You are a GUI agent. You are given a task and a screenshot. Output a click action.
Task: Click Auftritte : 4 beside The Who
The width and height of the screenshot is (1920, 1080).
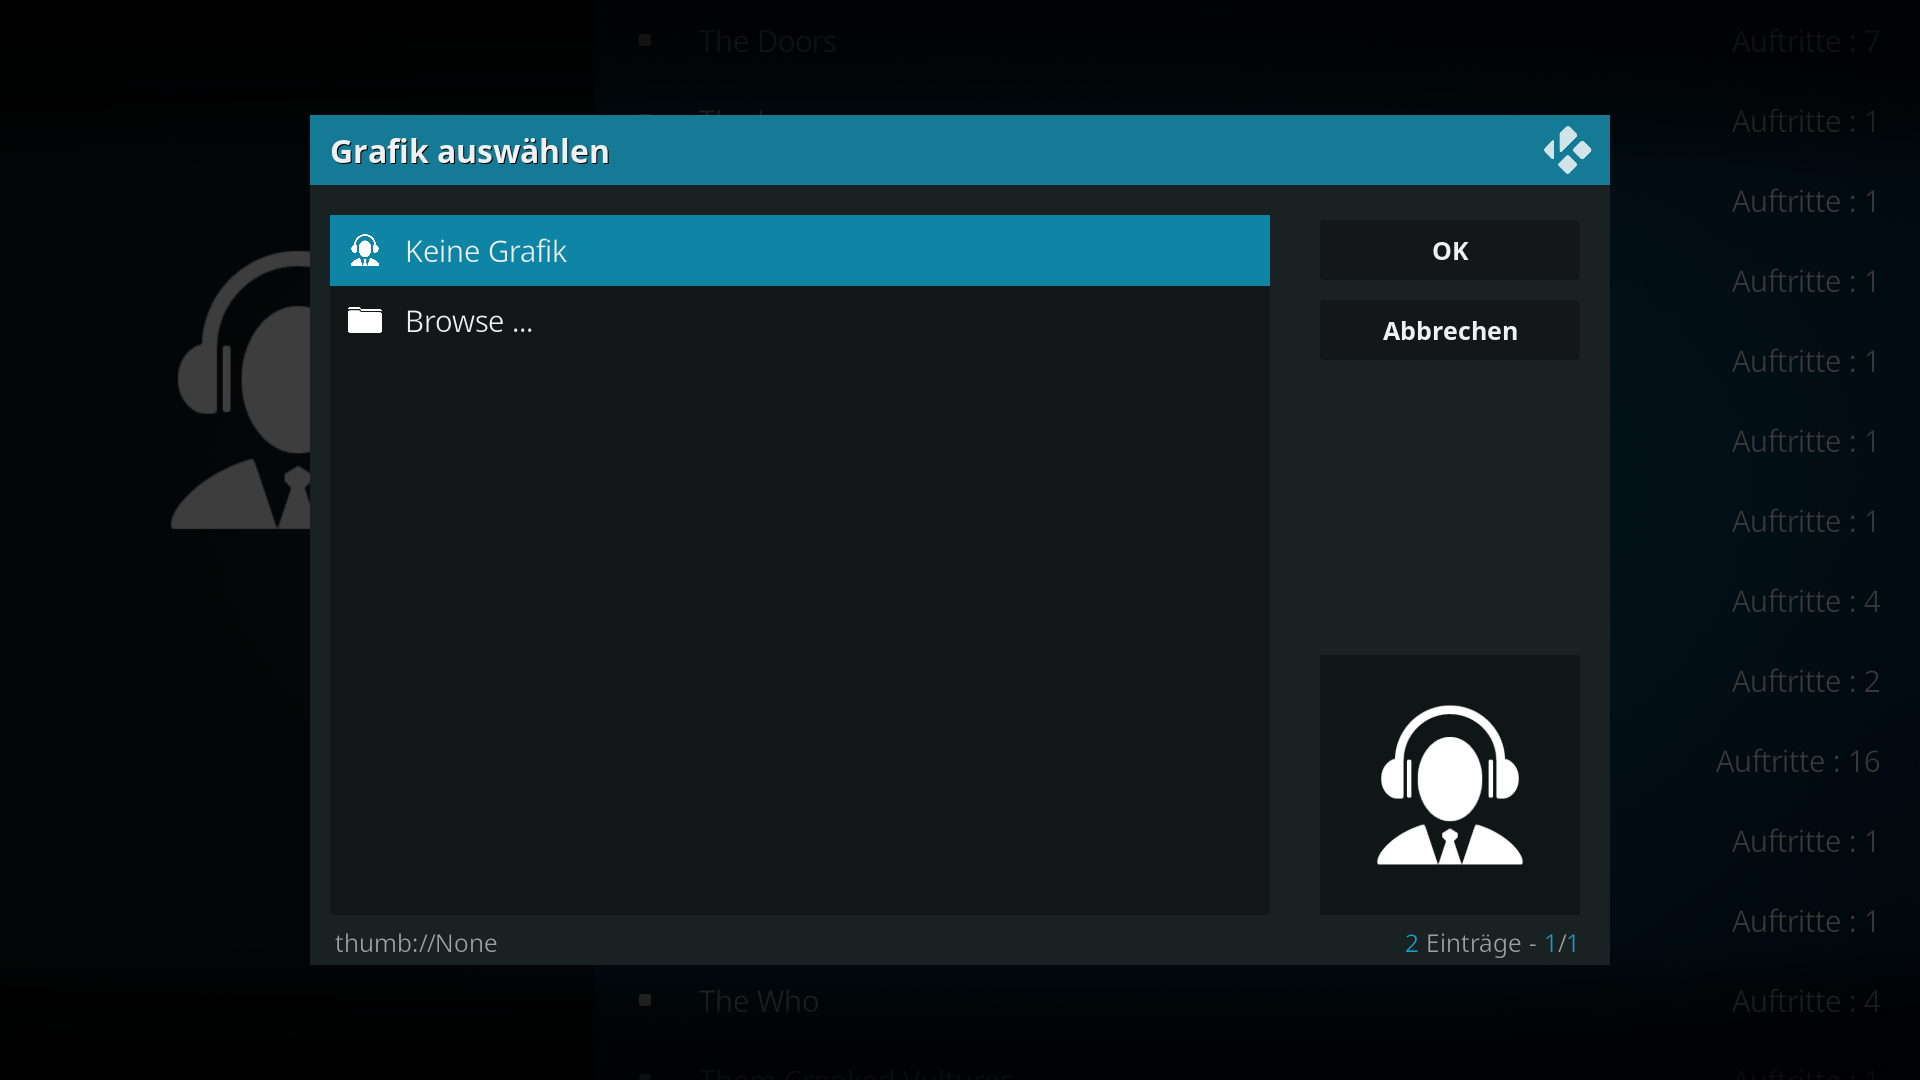(x=1806, y=1001)
